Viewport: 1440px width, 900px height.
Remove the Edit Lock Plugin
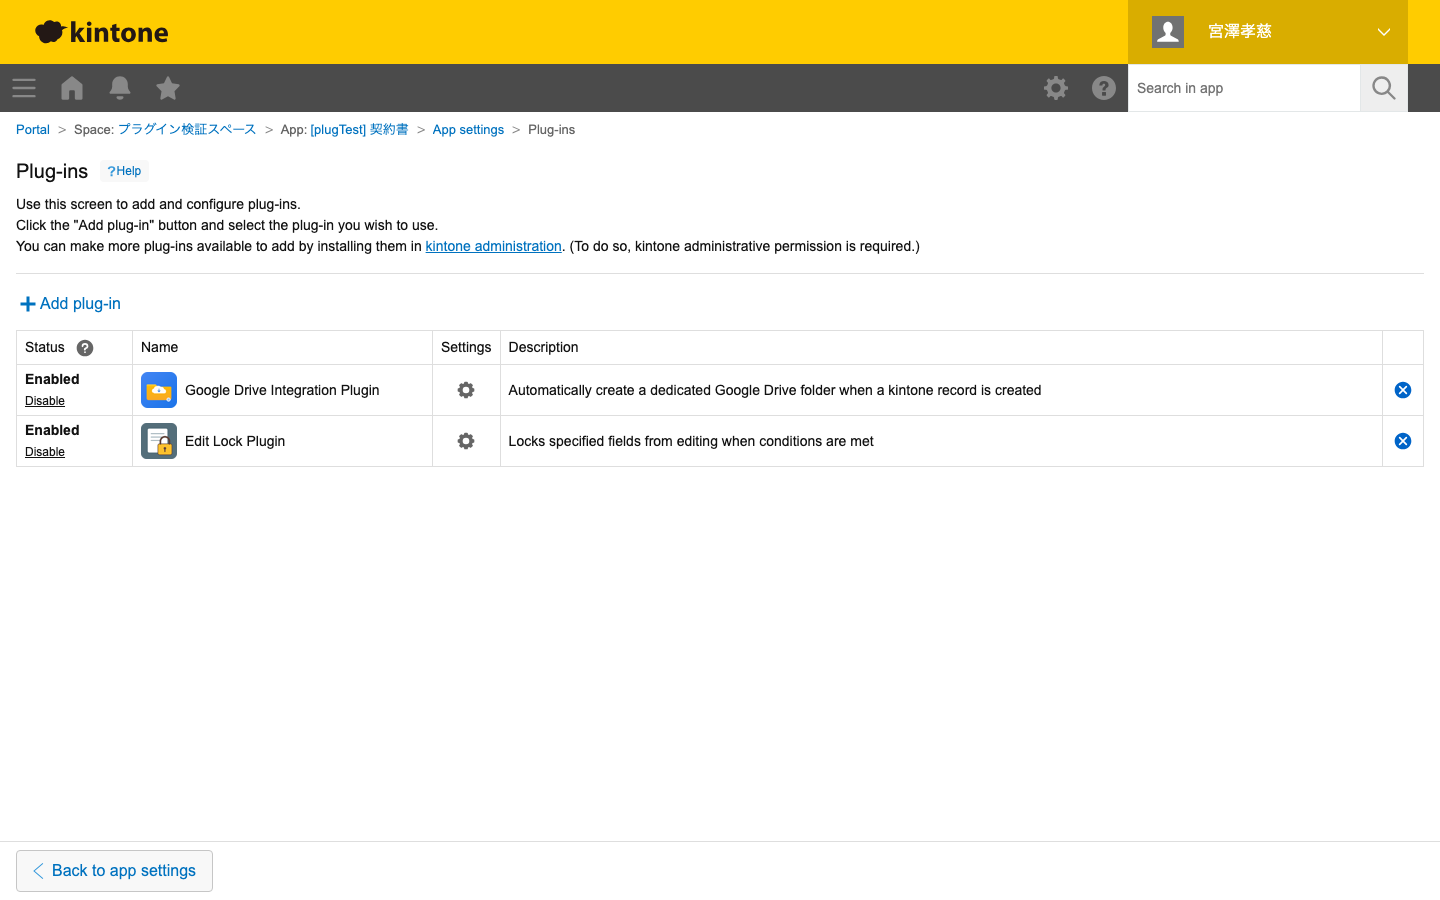click(1403, 441)
